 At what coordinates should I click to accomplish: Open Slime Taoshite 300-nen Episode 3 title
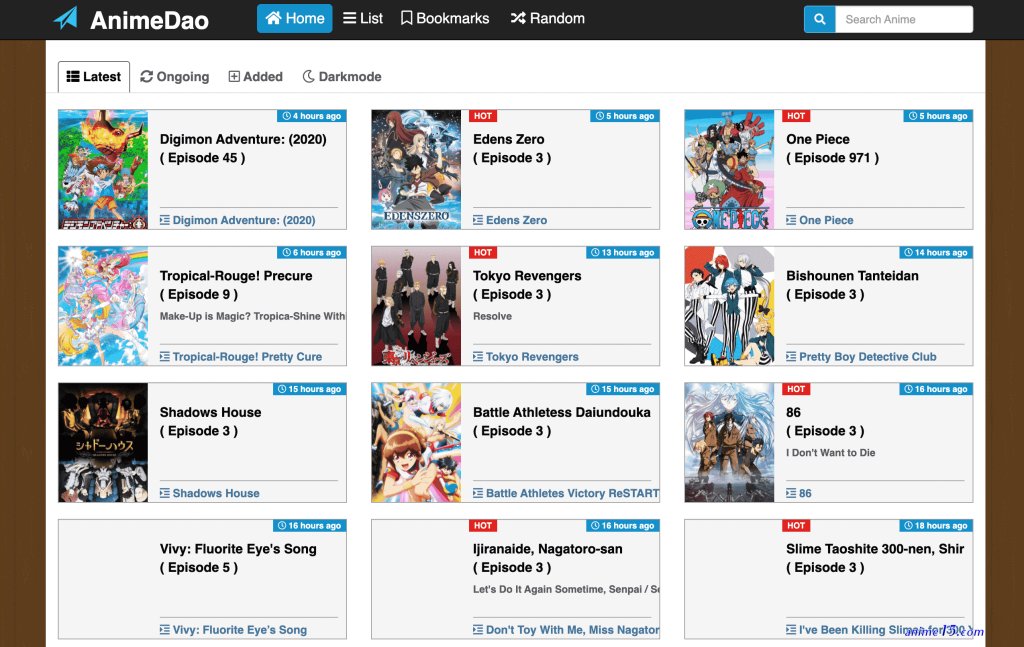click(x=875, y=558)
